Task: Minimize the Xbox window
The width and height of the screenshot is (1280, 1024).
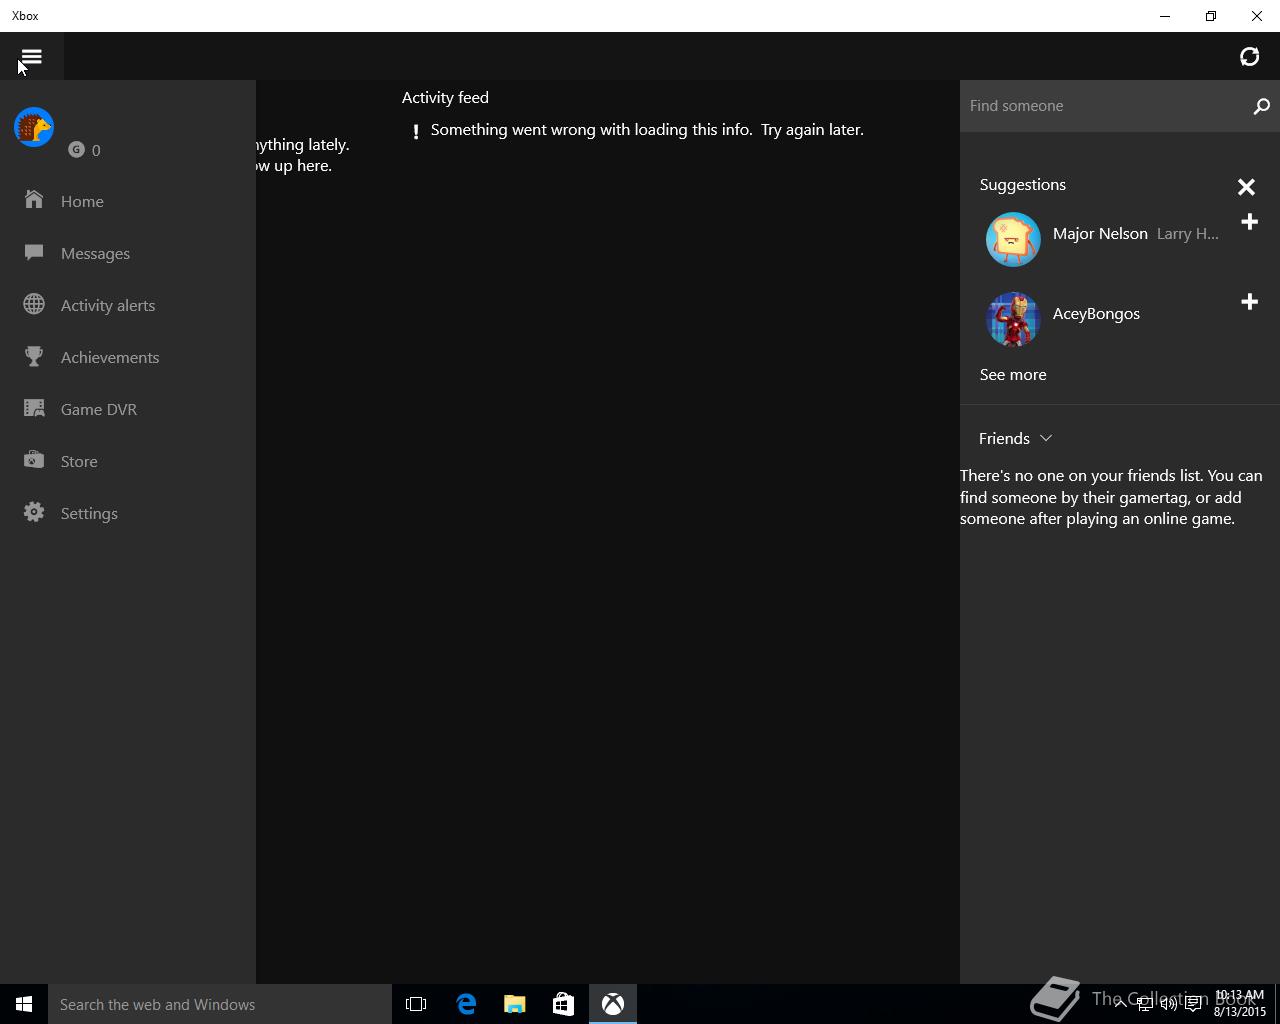Action: click(1165, 16)
